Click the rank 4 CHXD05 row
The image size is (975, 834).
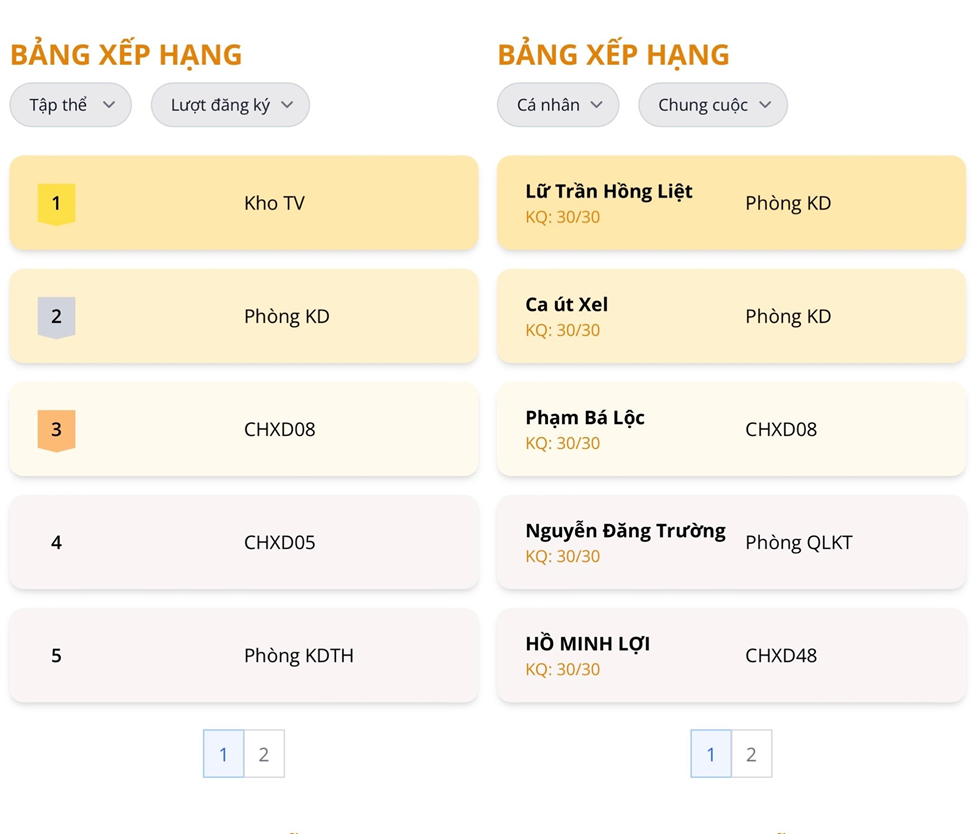pyautogui.click(x=244, y=542)
